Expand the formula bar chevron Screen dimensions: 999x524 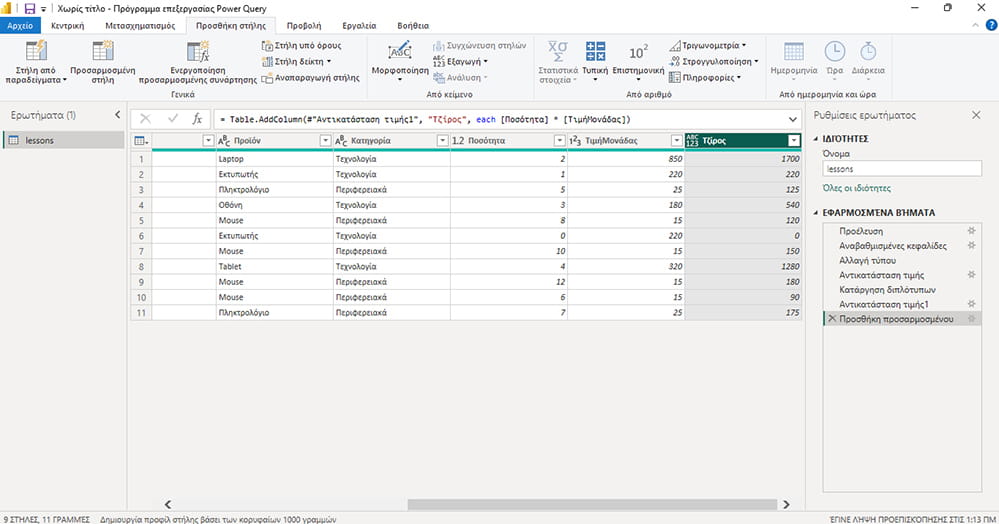tap(793, 119)
